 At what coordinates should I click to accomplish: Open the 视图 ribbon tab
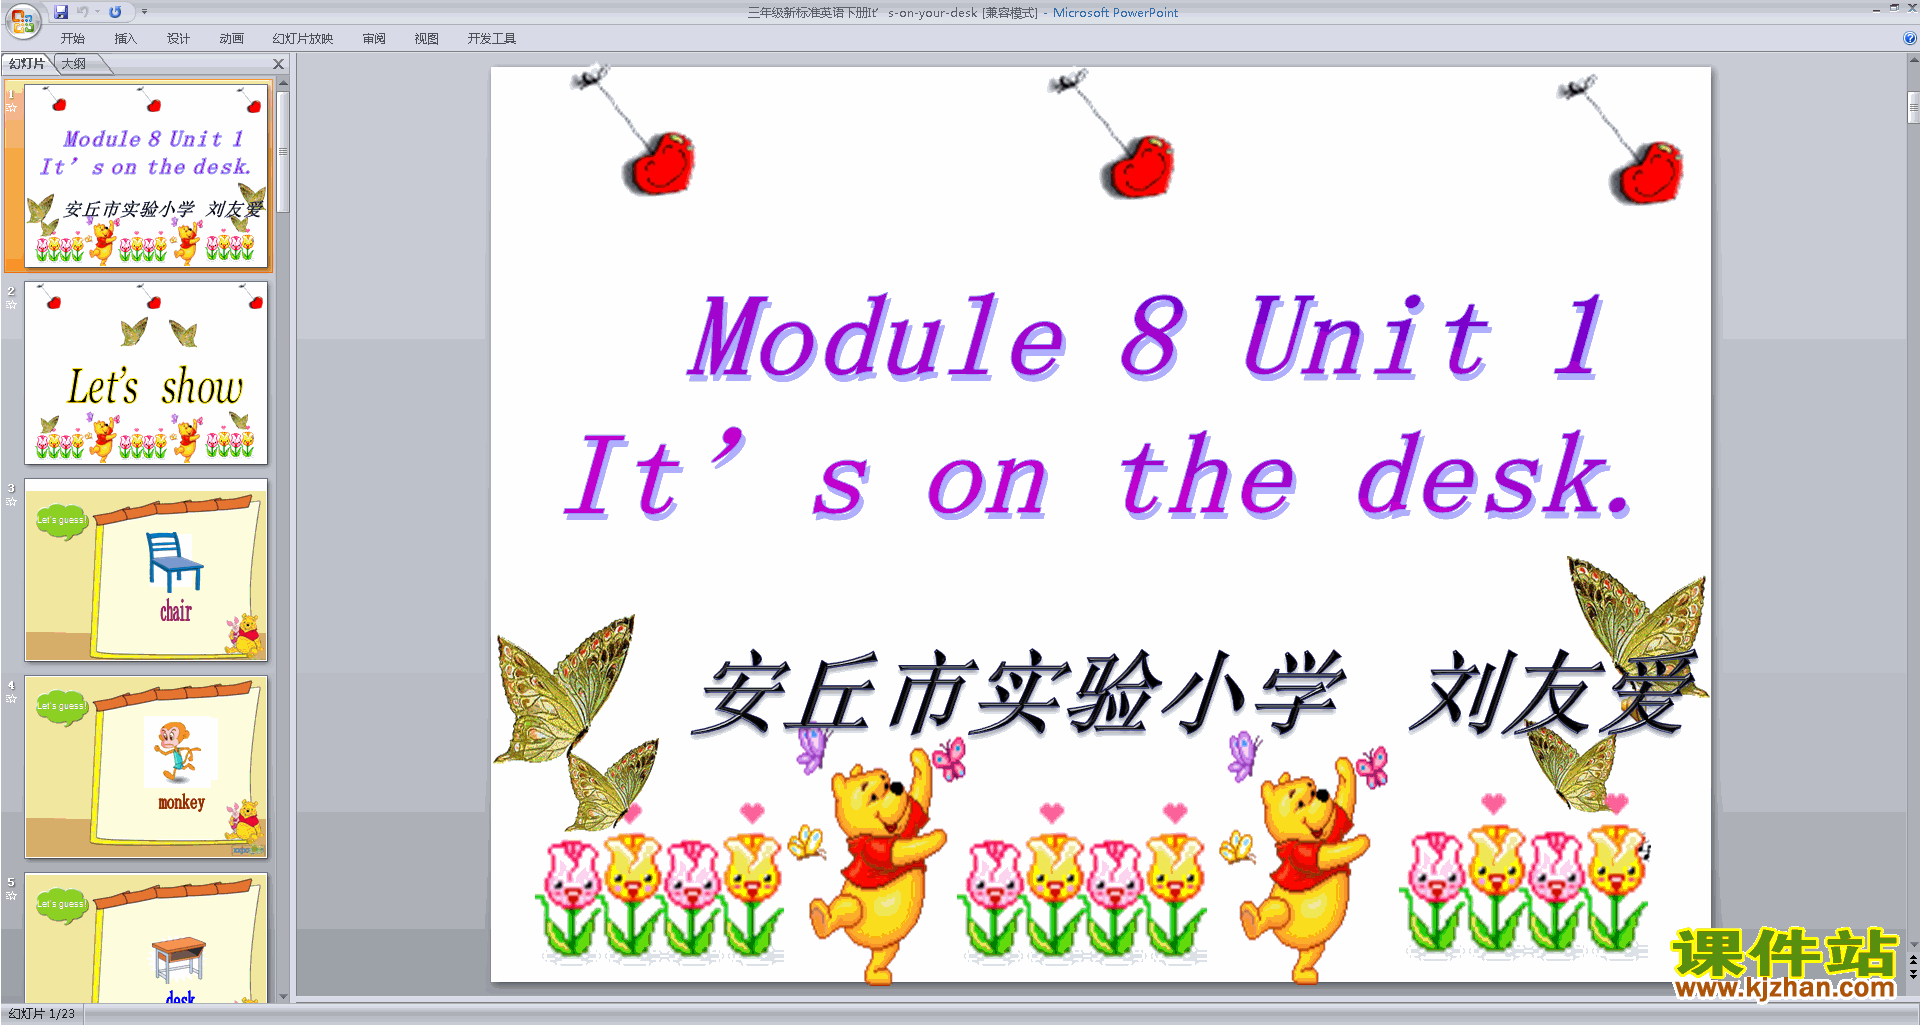click(x=427, y=39)
